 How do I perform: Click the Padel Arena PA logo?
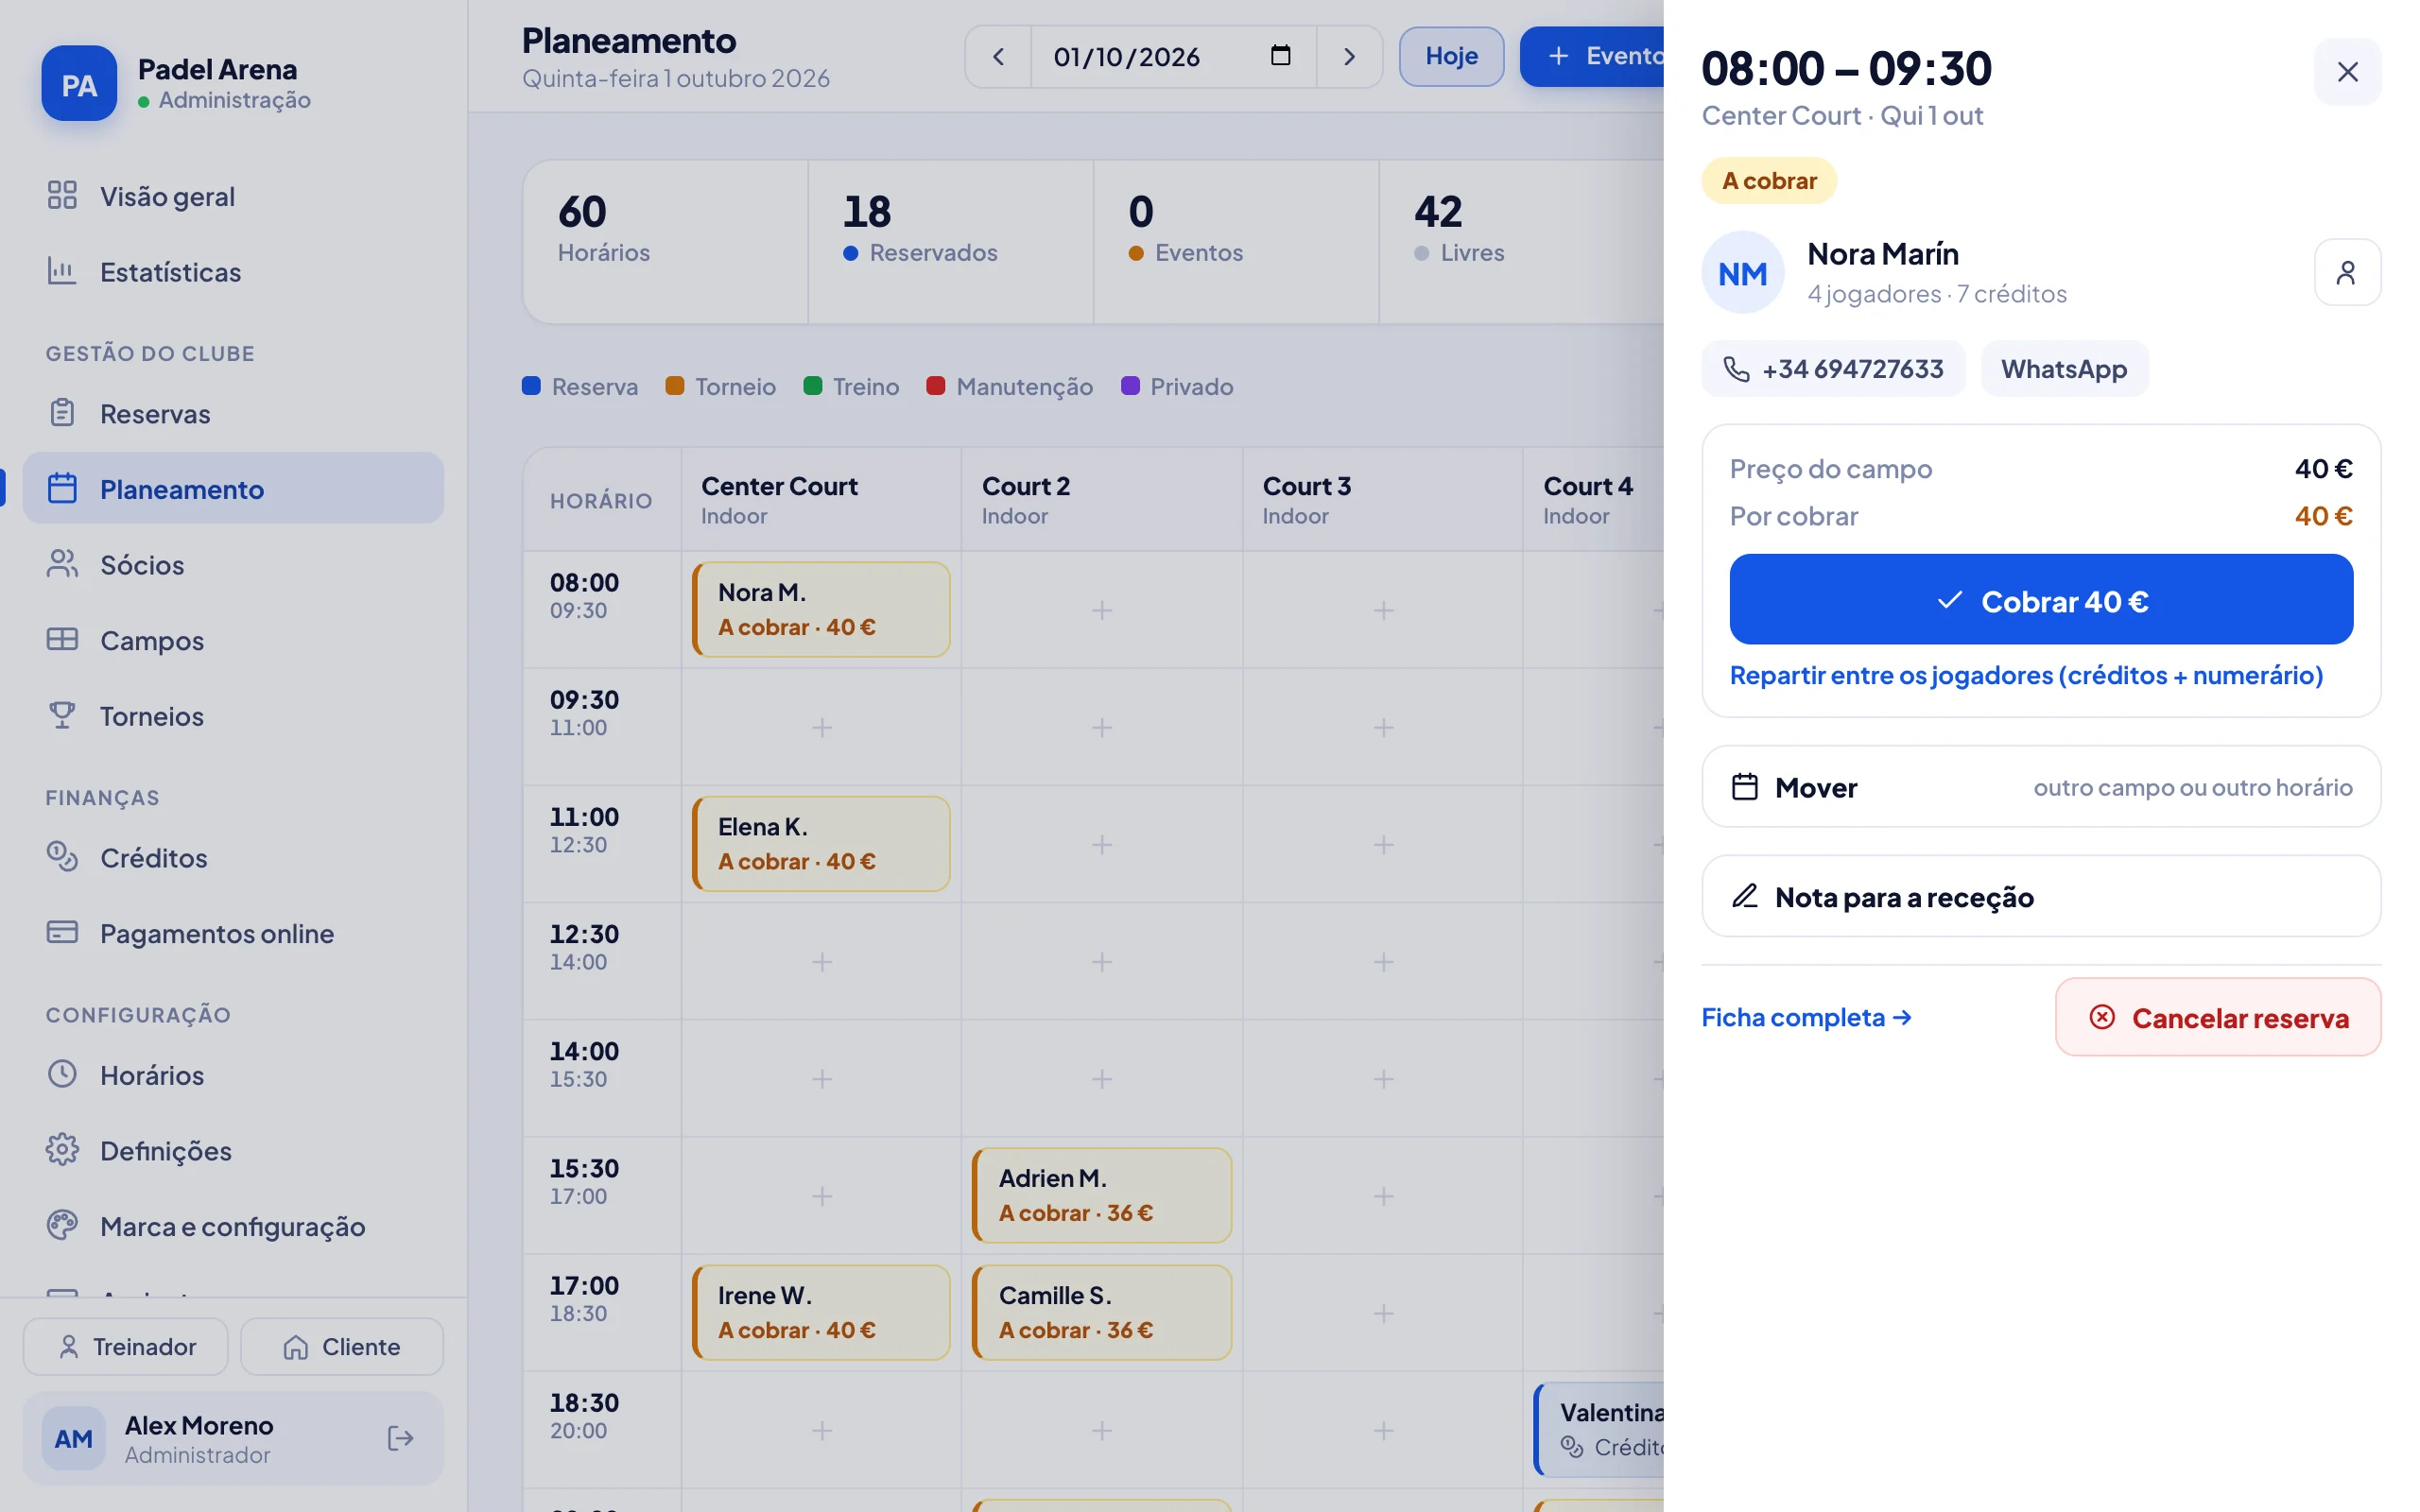tap(79, 84)
